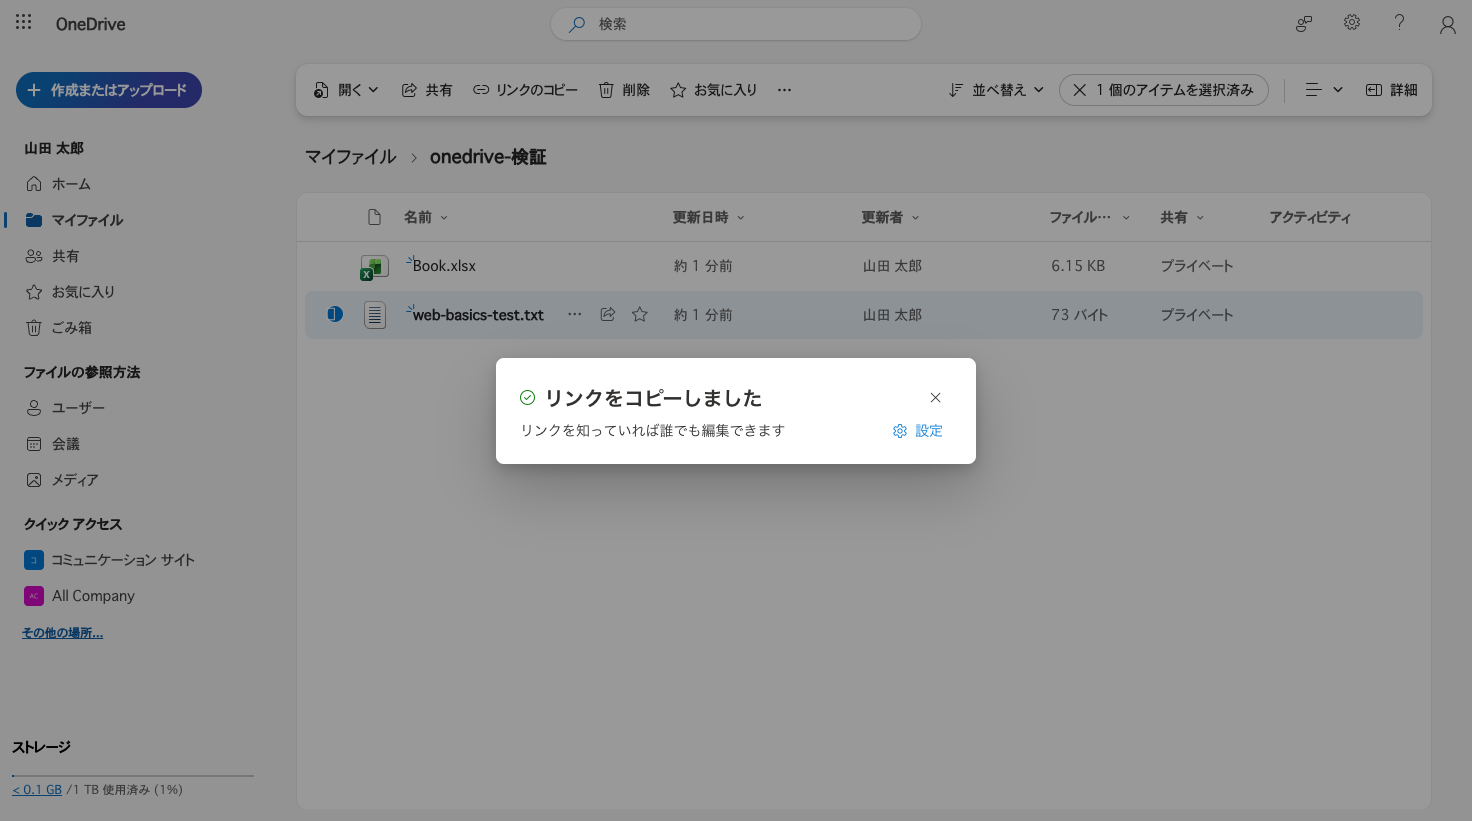
Task: Open the premium features icon in header
Action: click(x=1304, y=24)
